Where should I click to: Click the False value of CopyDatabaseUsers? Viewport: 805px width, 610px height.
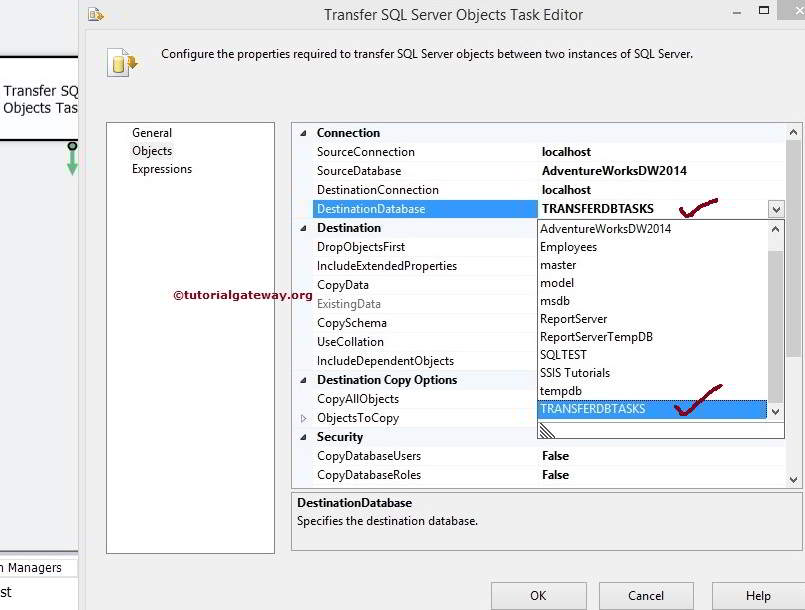pos(555,456)
